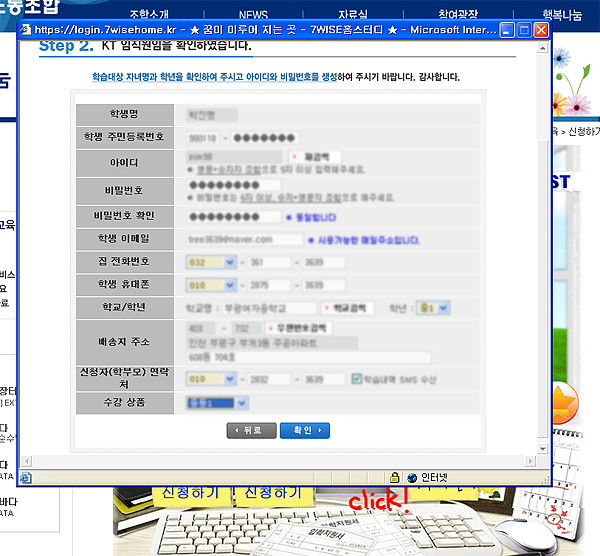
Task: Minimize the popup window
Action: [x=507, y=30]
